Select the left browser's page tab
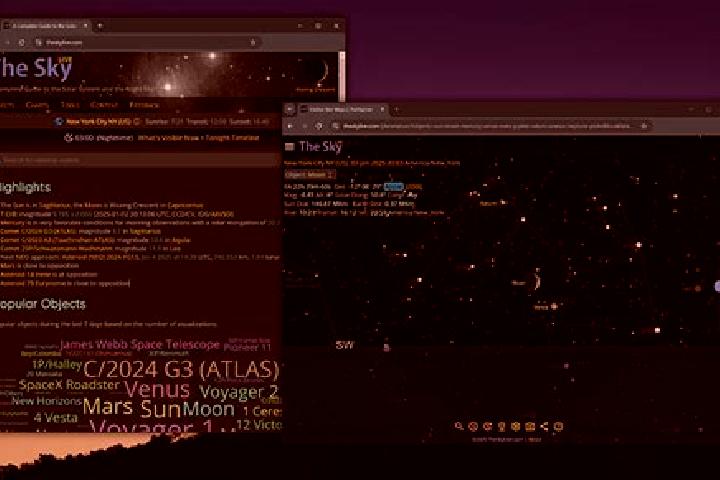The height and width of the screenshot is (480, 720). coord(44,26)
